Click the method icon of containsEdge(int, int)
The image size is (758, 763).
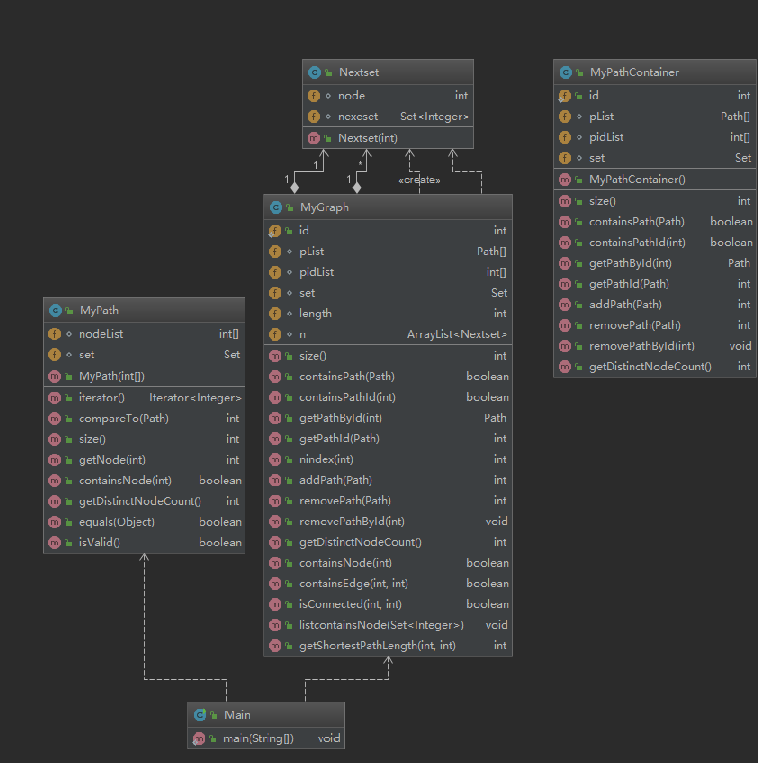tap(275, 583)
